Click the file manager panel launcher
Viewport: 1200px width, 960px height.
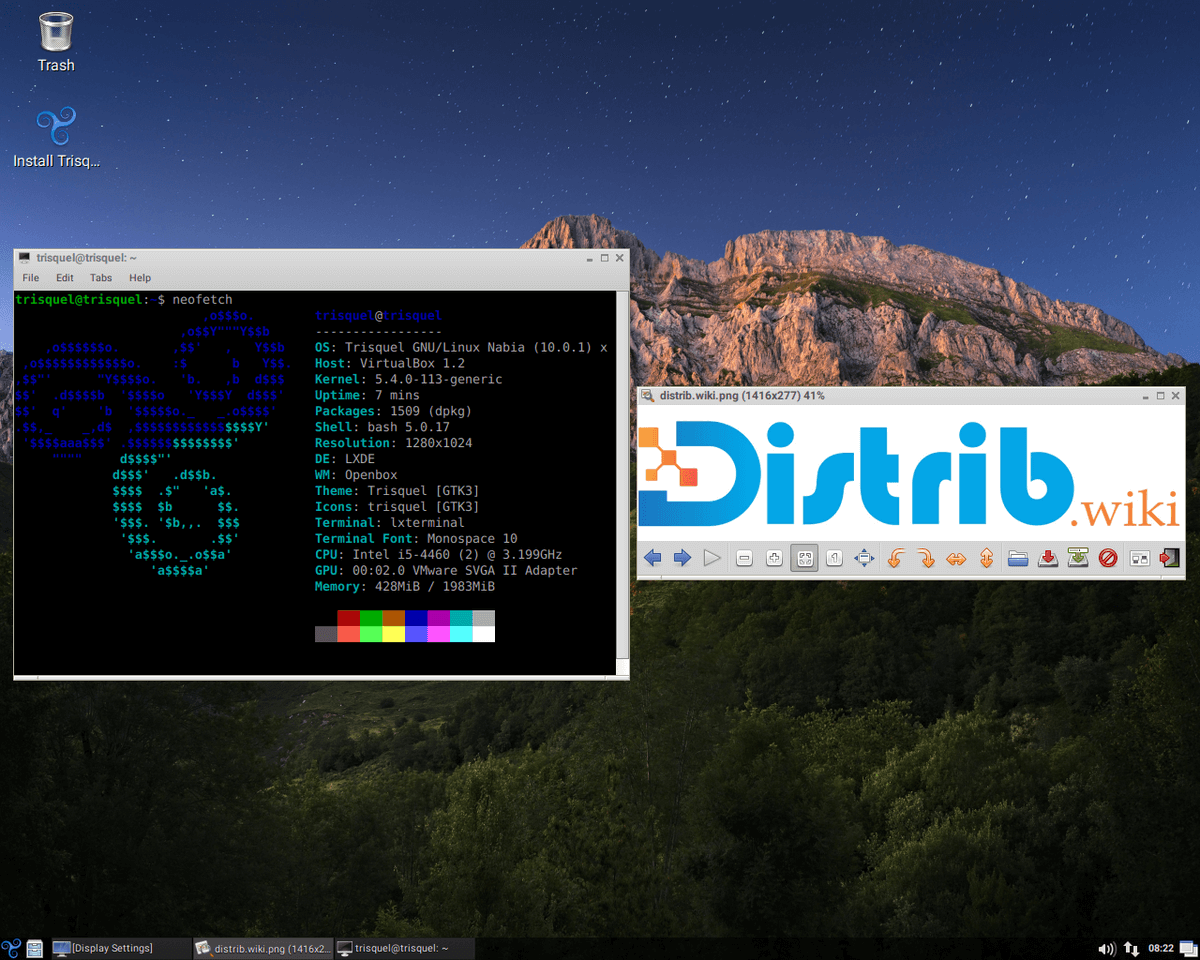tap(35, 948)
